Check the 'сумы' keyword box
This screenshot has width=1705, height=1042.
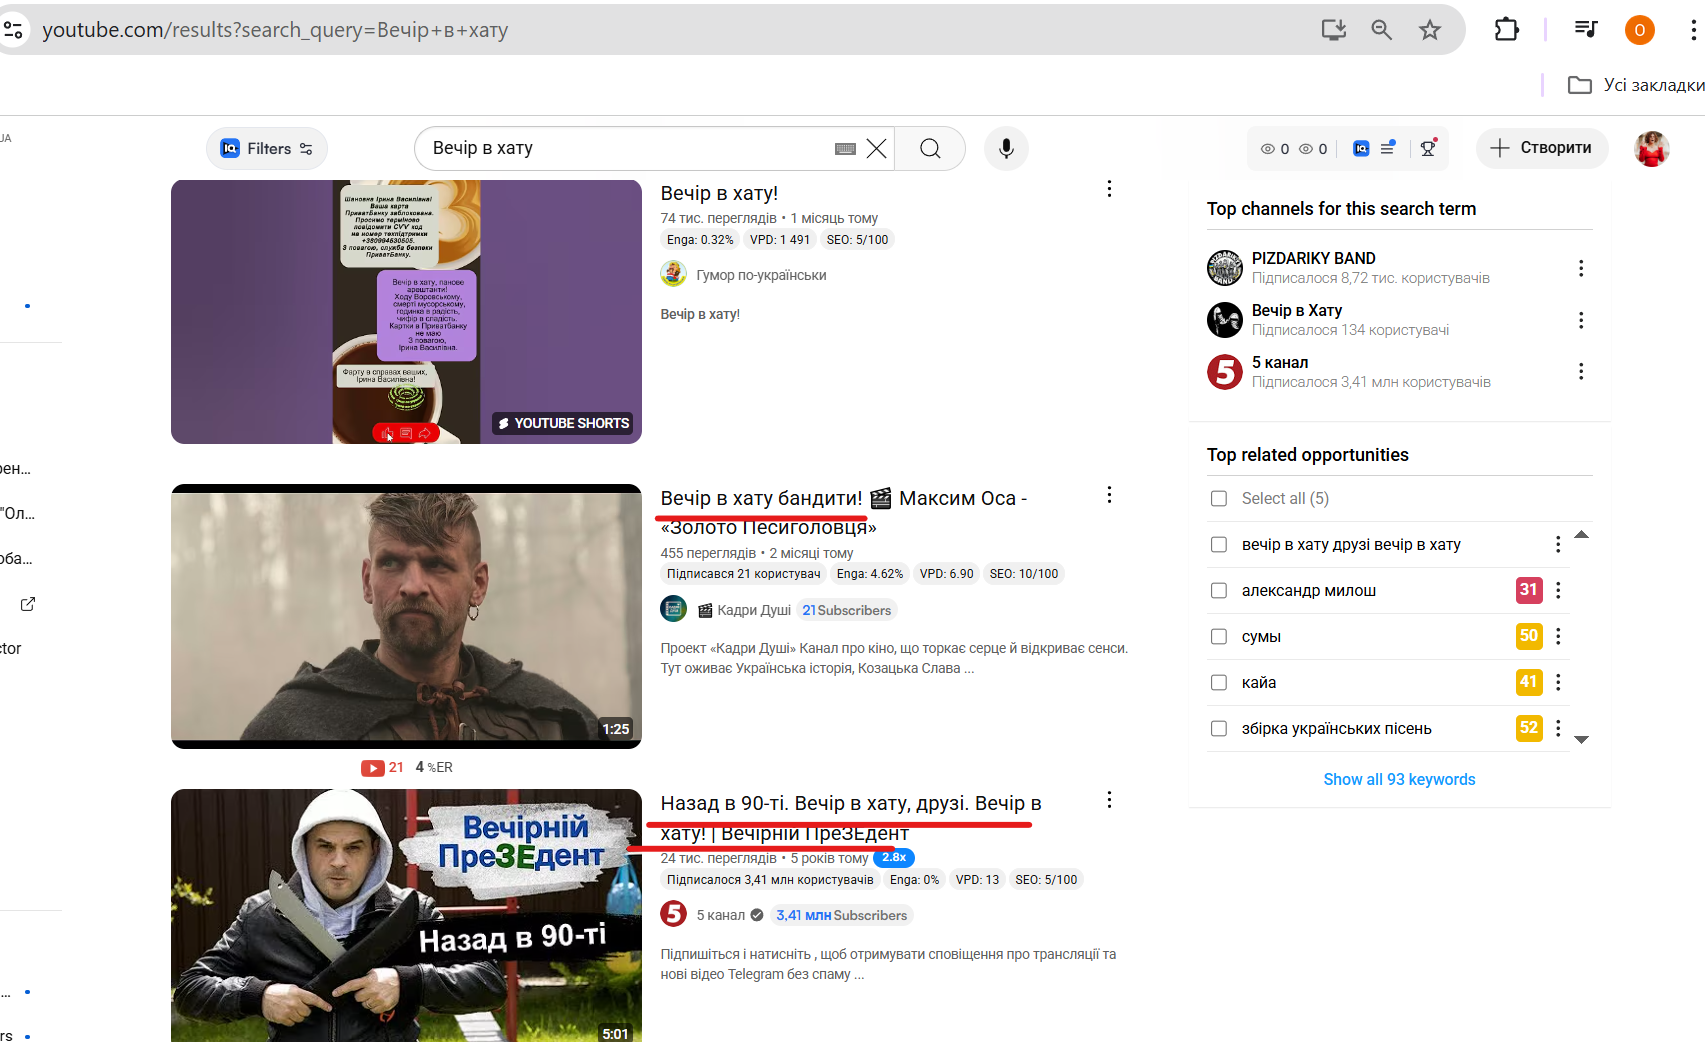click(1219, 637)
